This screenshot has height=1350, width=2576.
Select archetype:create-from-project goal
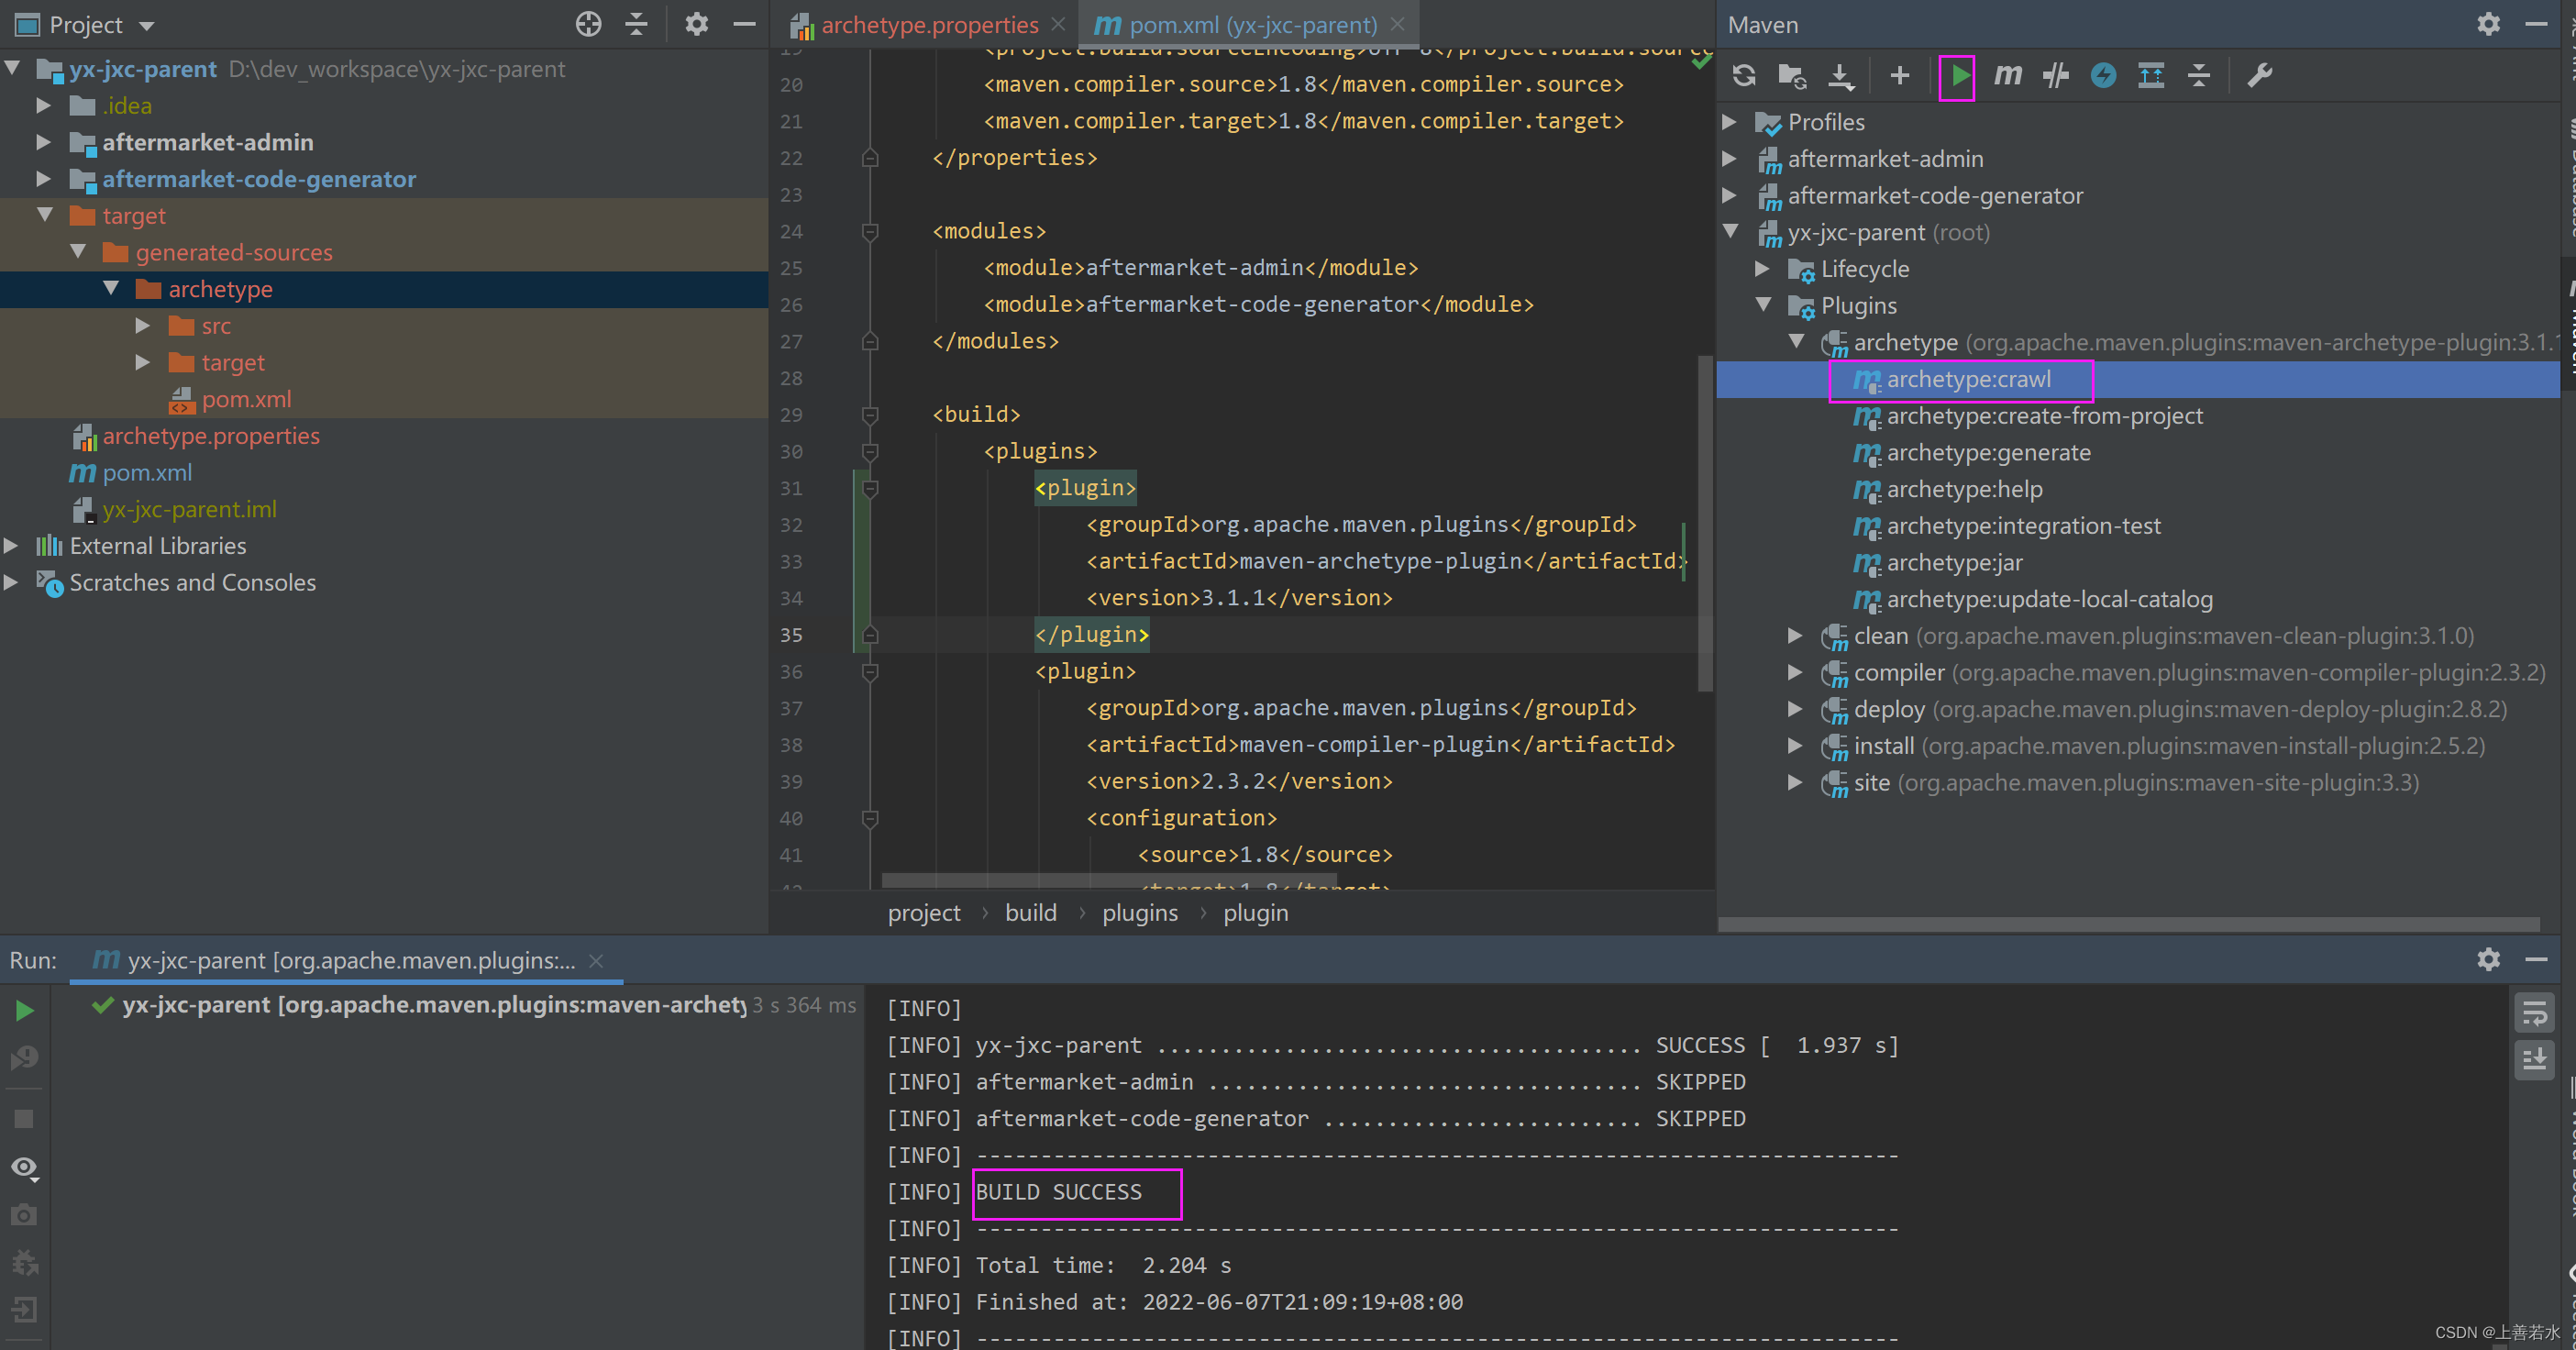(x=2043, y=416)
